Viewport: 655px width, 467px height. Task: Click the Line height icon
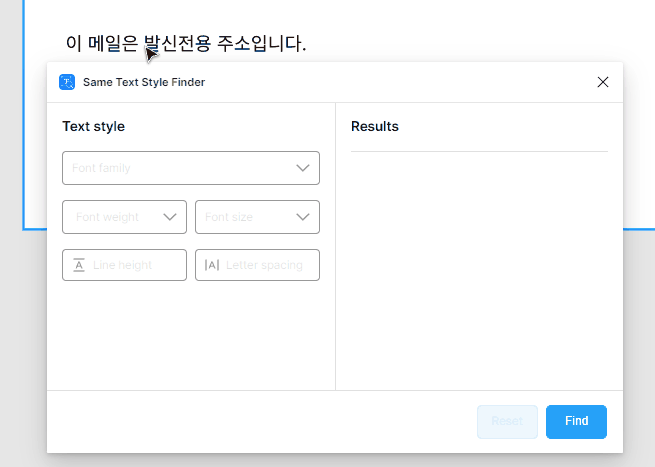pyautogui.click(x=79, y=265)
